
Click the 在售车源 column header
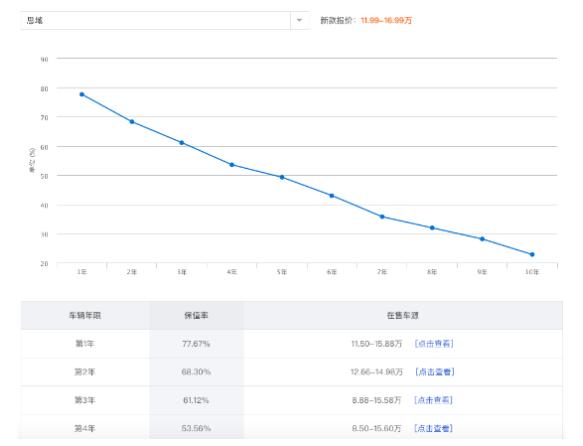[403, 316]
